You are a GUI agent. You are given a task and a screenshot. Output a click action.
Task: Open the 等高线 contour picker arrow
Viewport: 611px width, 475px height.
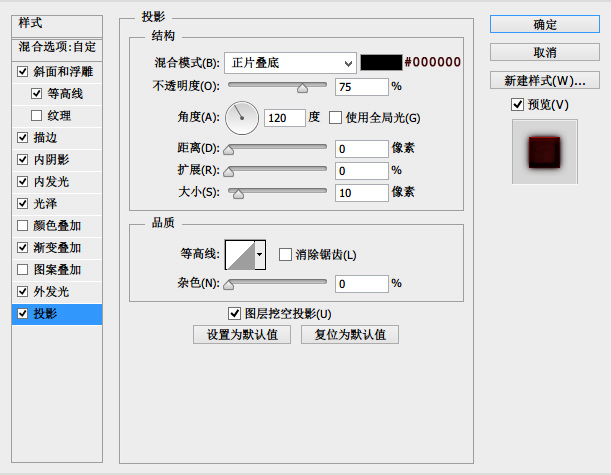click(x=260, y=255)
